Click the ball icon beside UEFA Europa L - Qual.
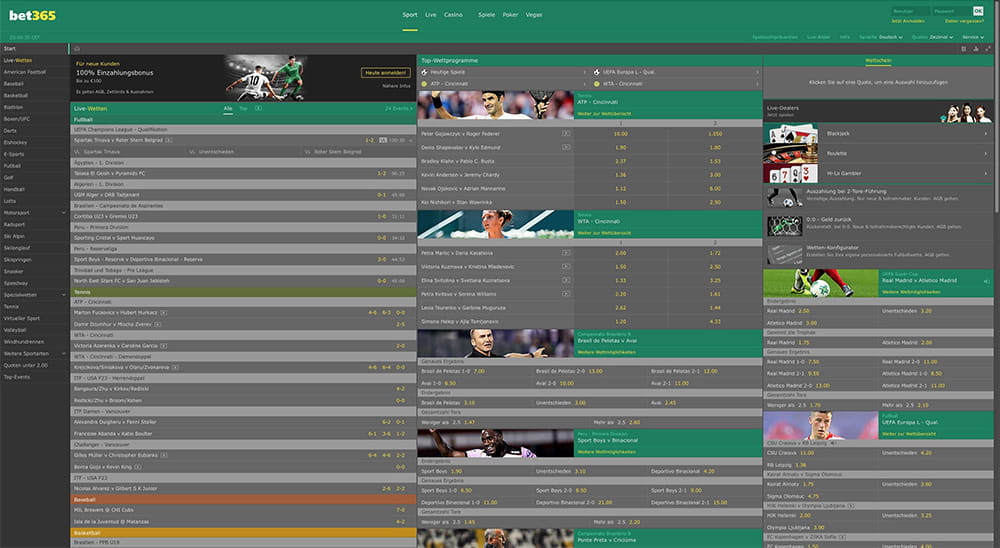Screen dimensions: 1000x548 click(x=597, y=72)
